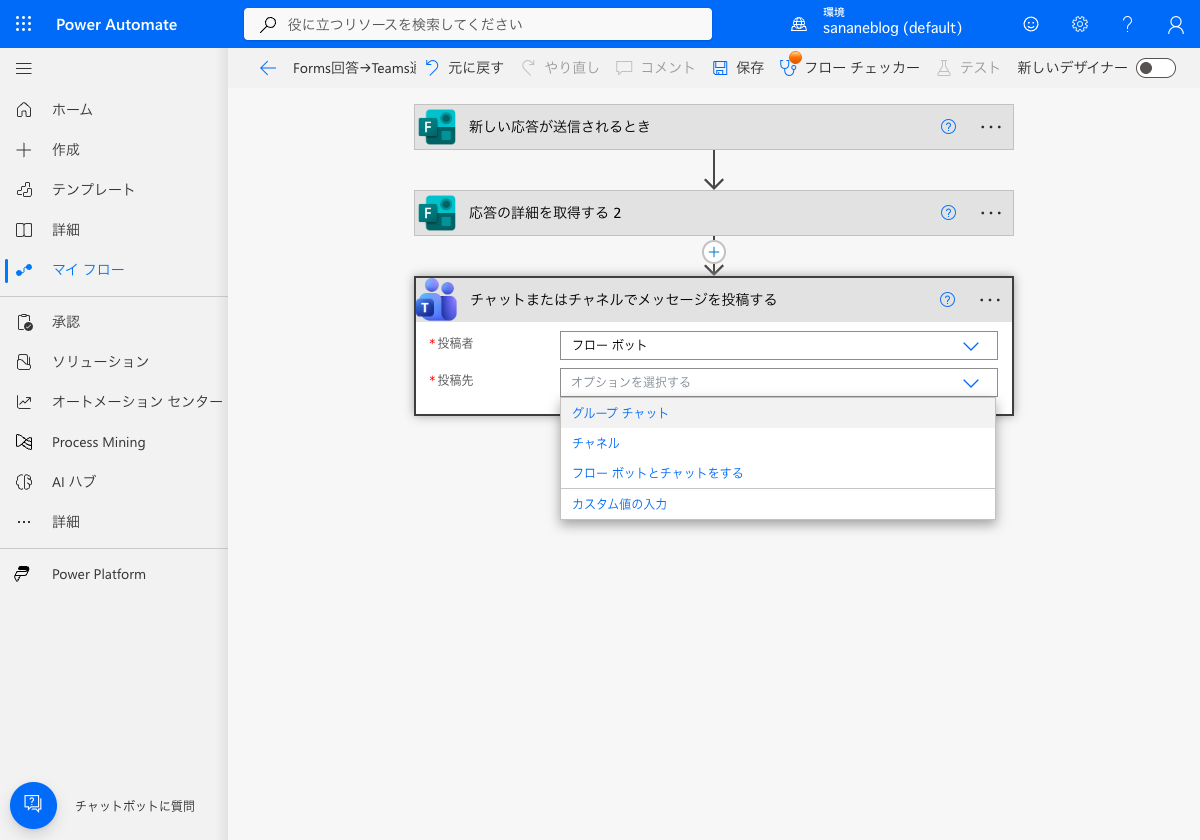The width and height of the screenshot is (1200, 840).
Task: Open Power Platform in sidebar
Action: point(99,574)
